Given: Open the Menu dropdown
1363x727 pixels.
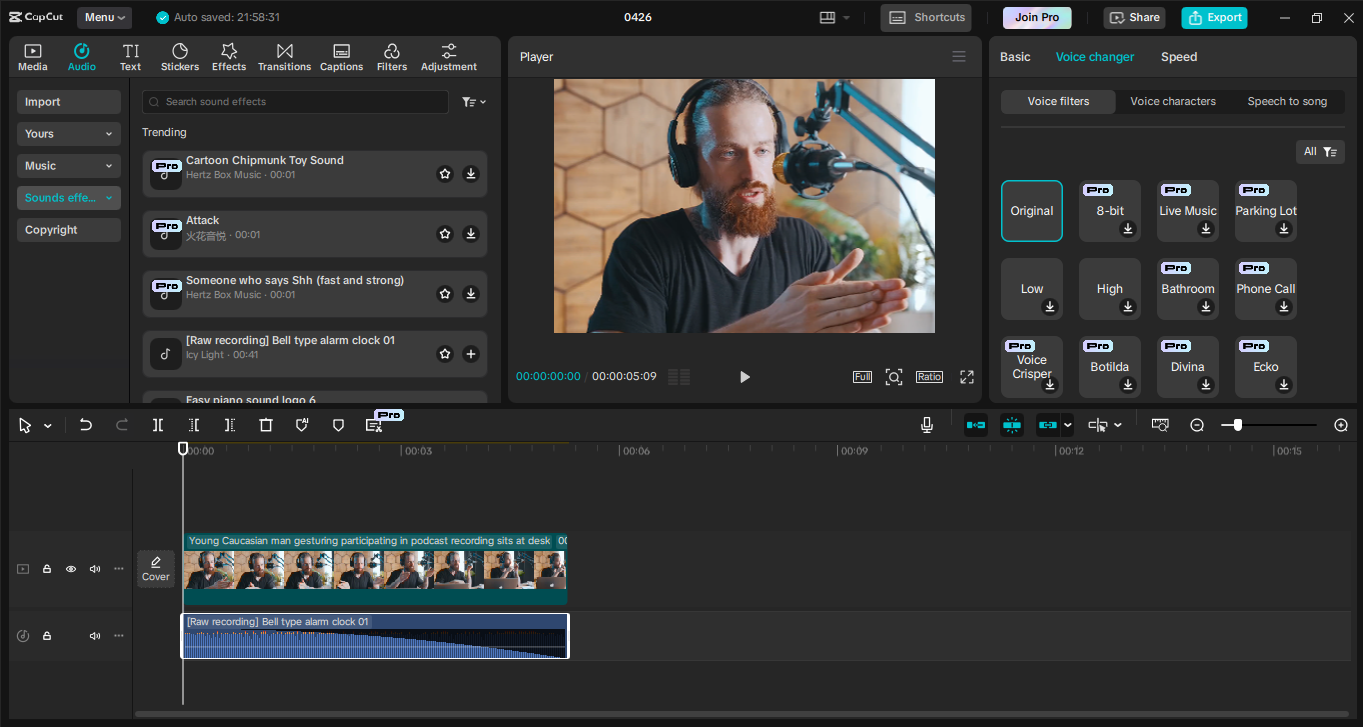Looking at the screenshot, I should [104, 17].
